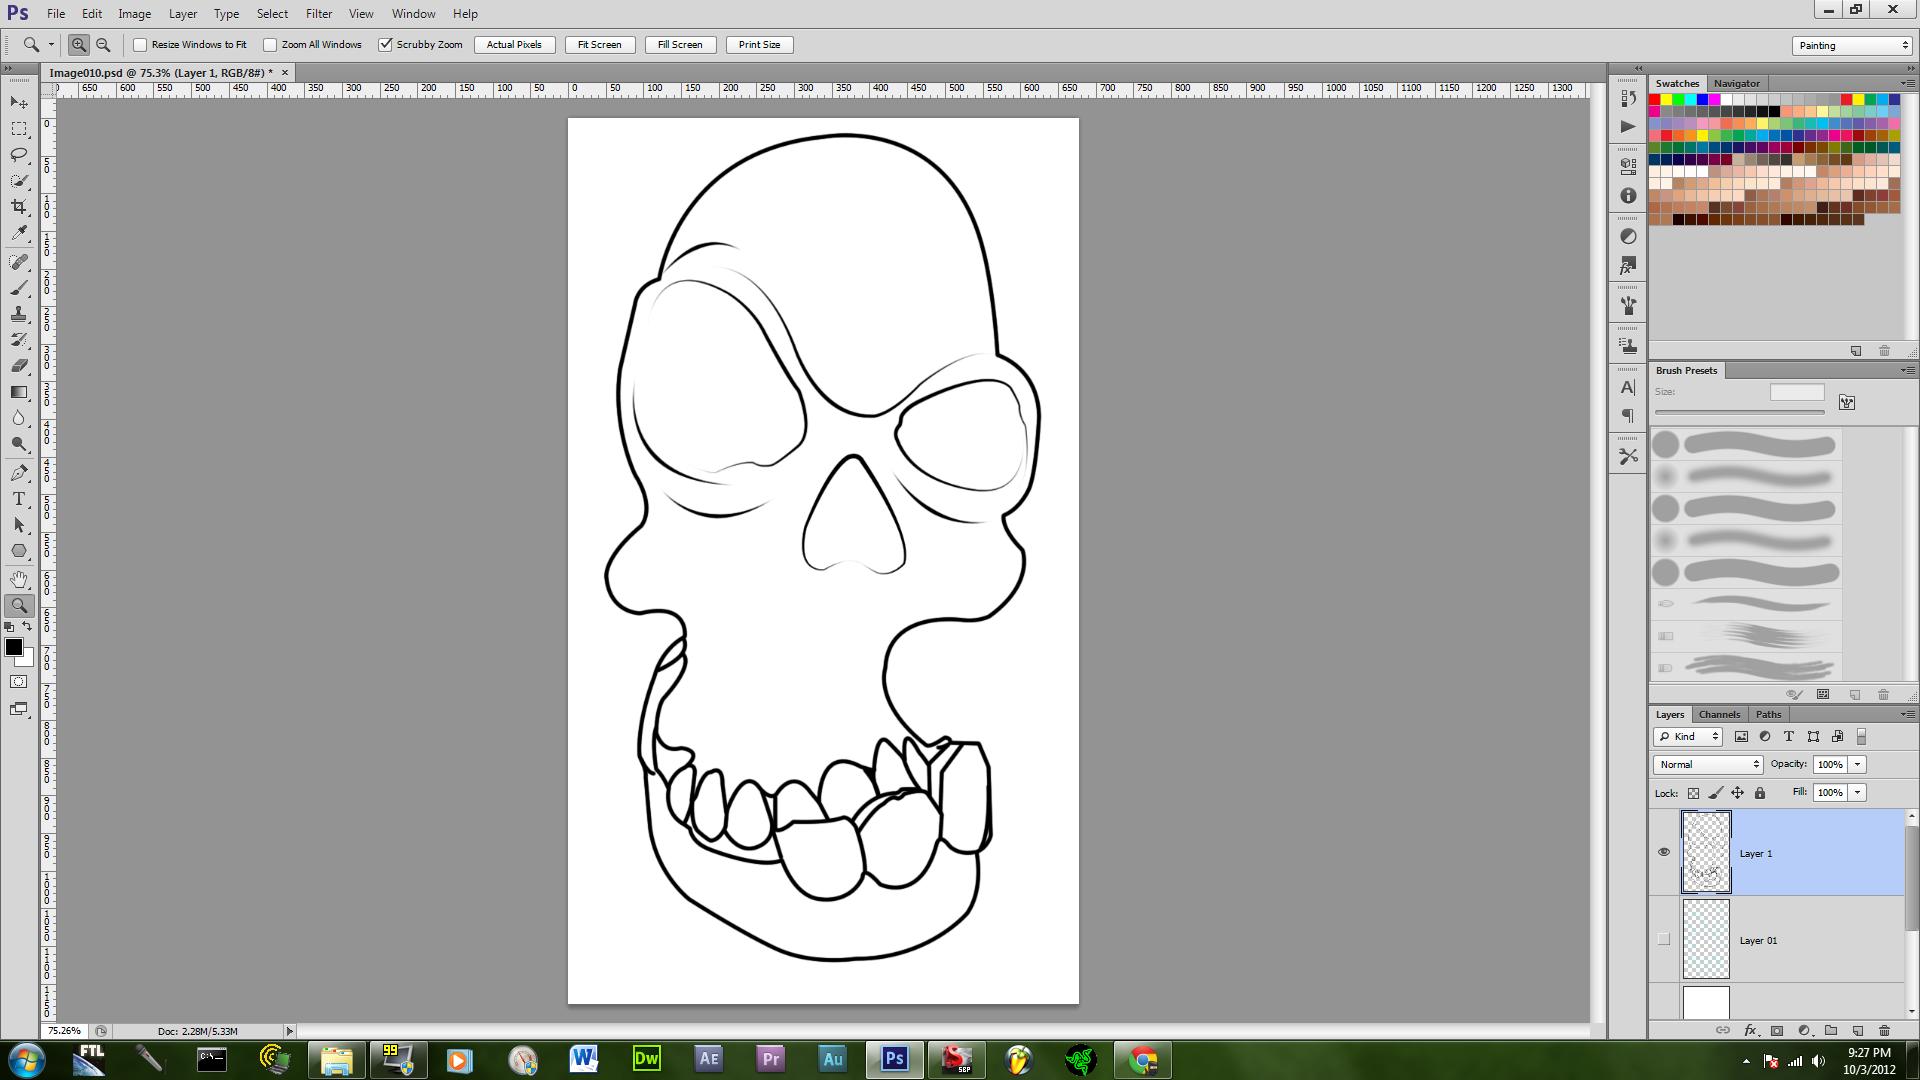Select the Lasso tool
The height and width of the screenshot is (1080, 1920).
19,155
